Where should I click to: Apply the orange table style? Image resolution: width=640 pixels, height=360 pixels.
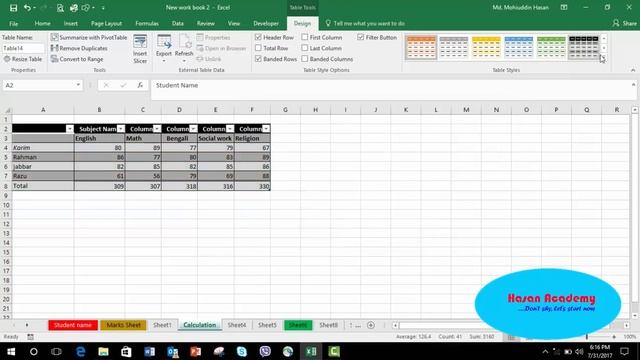pyautogui.click(x=421, y=47)
